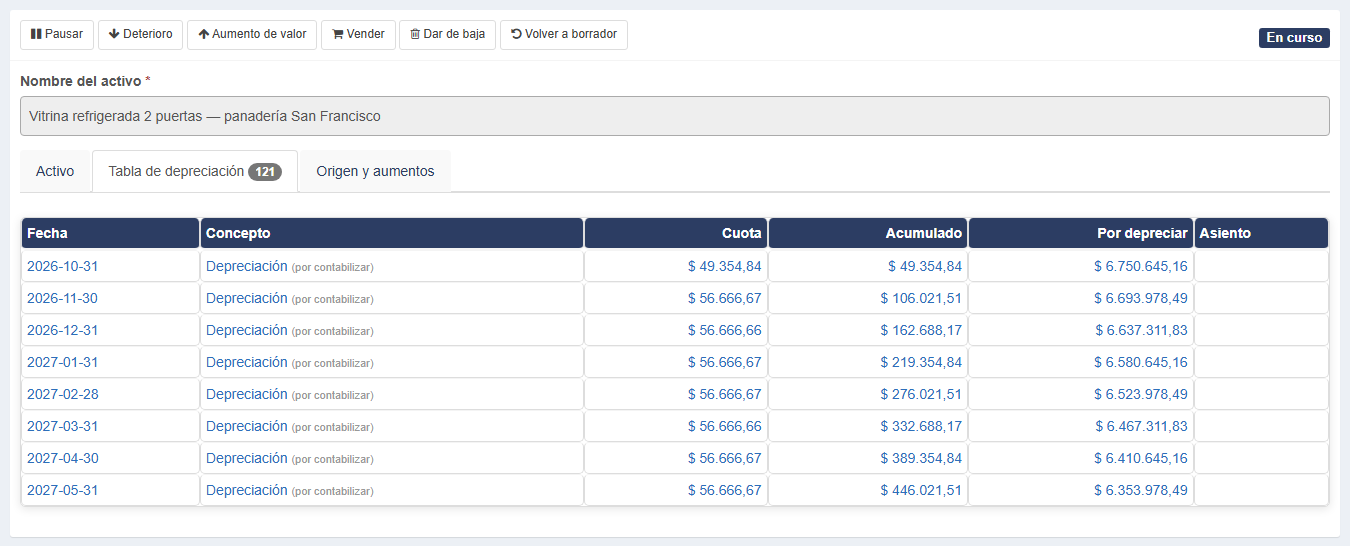Viewport: 1350px width, 546px height.
Task: Click por depreciar $ 6.693.978,49
Action: [x=1141, y=298]
